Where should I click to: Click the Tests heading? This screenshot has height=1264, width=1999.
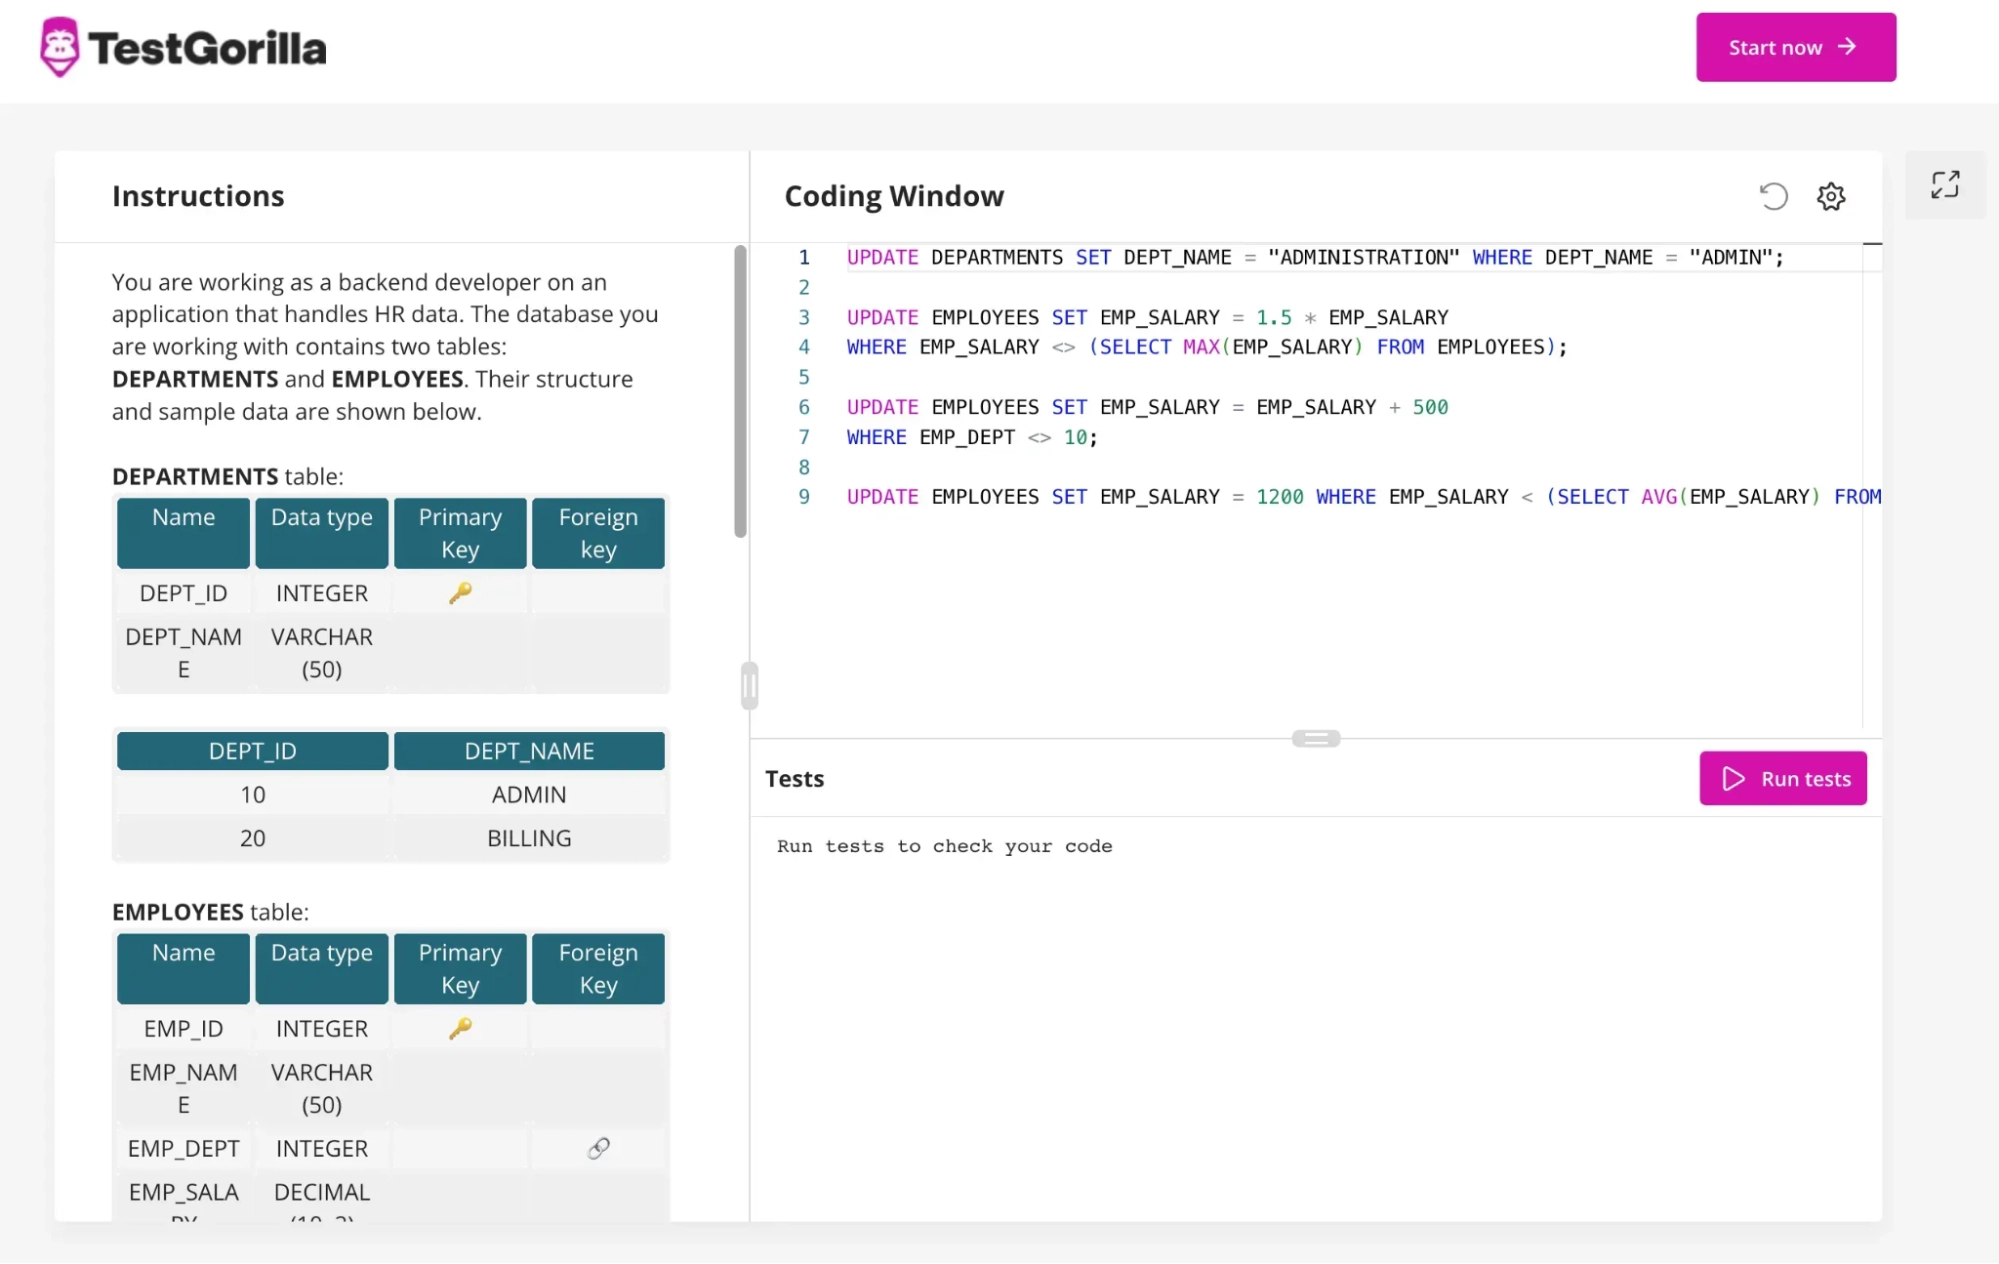pyautogui.click(x=794, y=779)
